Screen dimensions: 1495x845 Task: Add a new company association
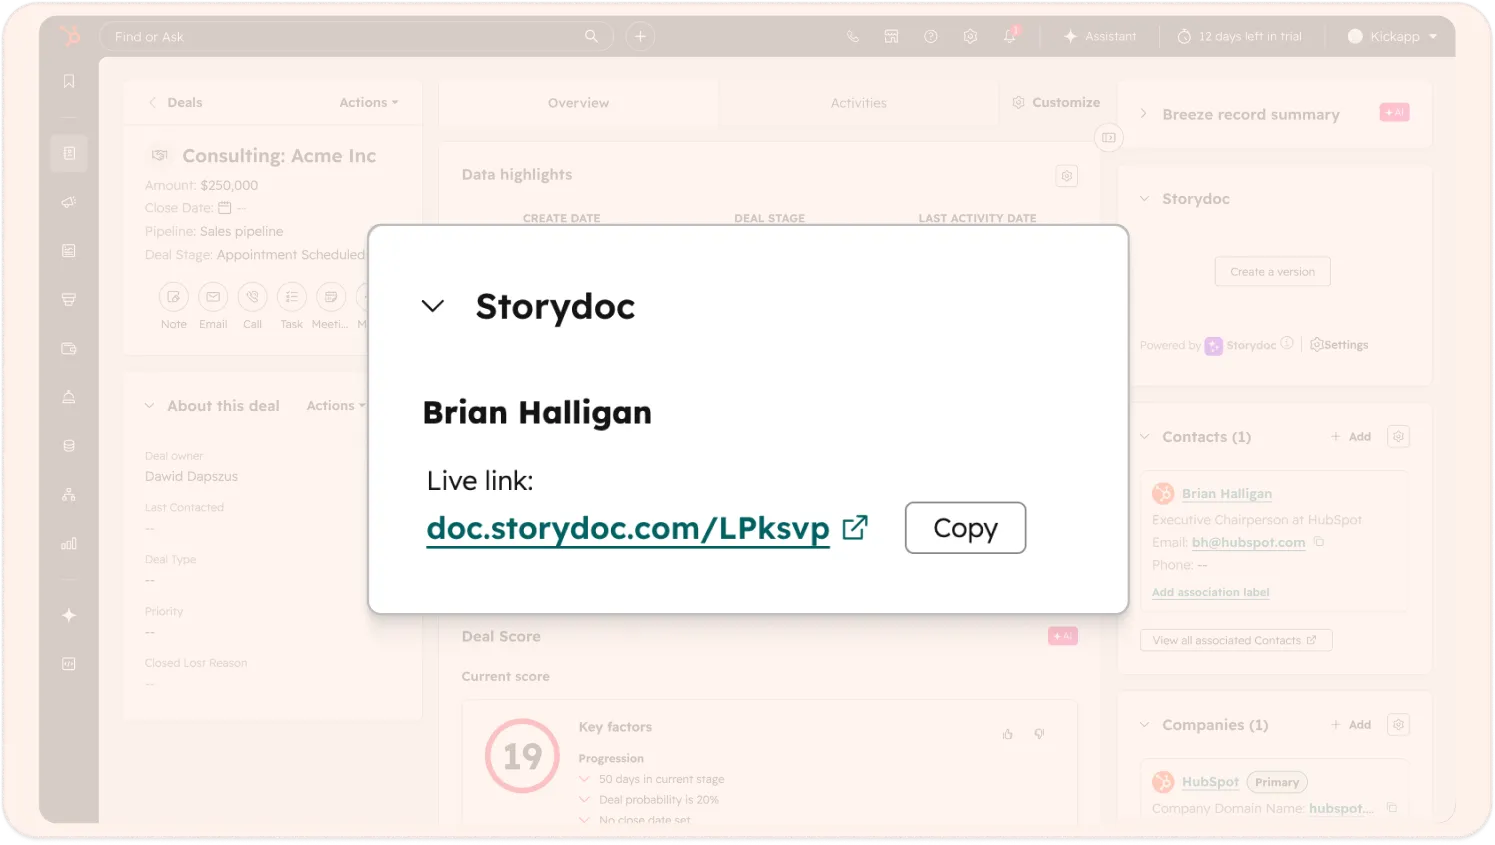coord(1351,724)
